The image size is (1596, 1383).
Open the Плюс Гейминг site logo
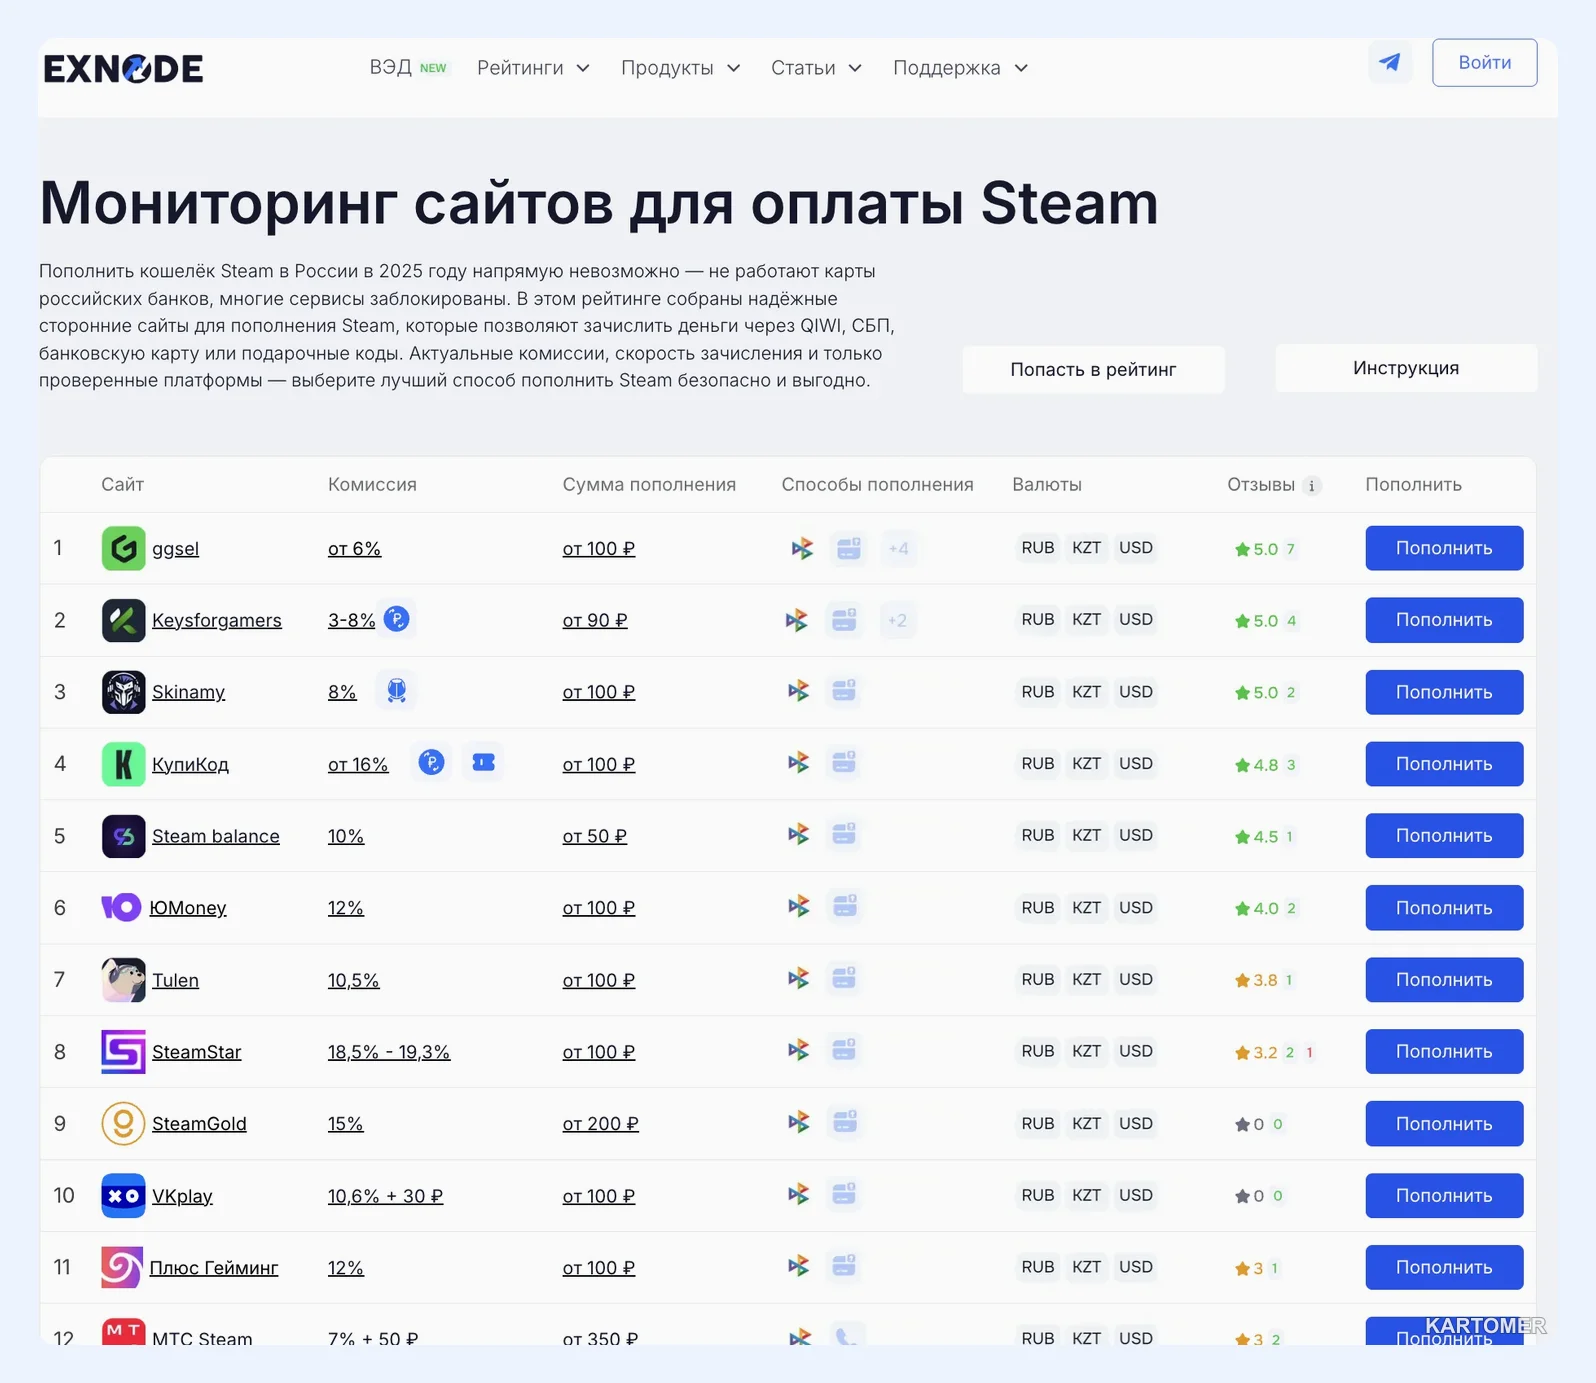tap(122, 1268)
